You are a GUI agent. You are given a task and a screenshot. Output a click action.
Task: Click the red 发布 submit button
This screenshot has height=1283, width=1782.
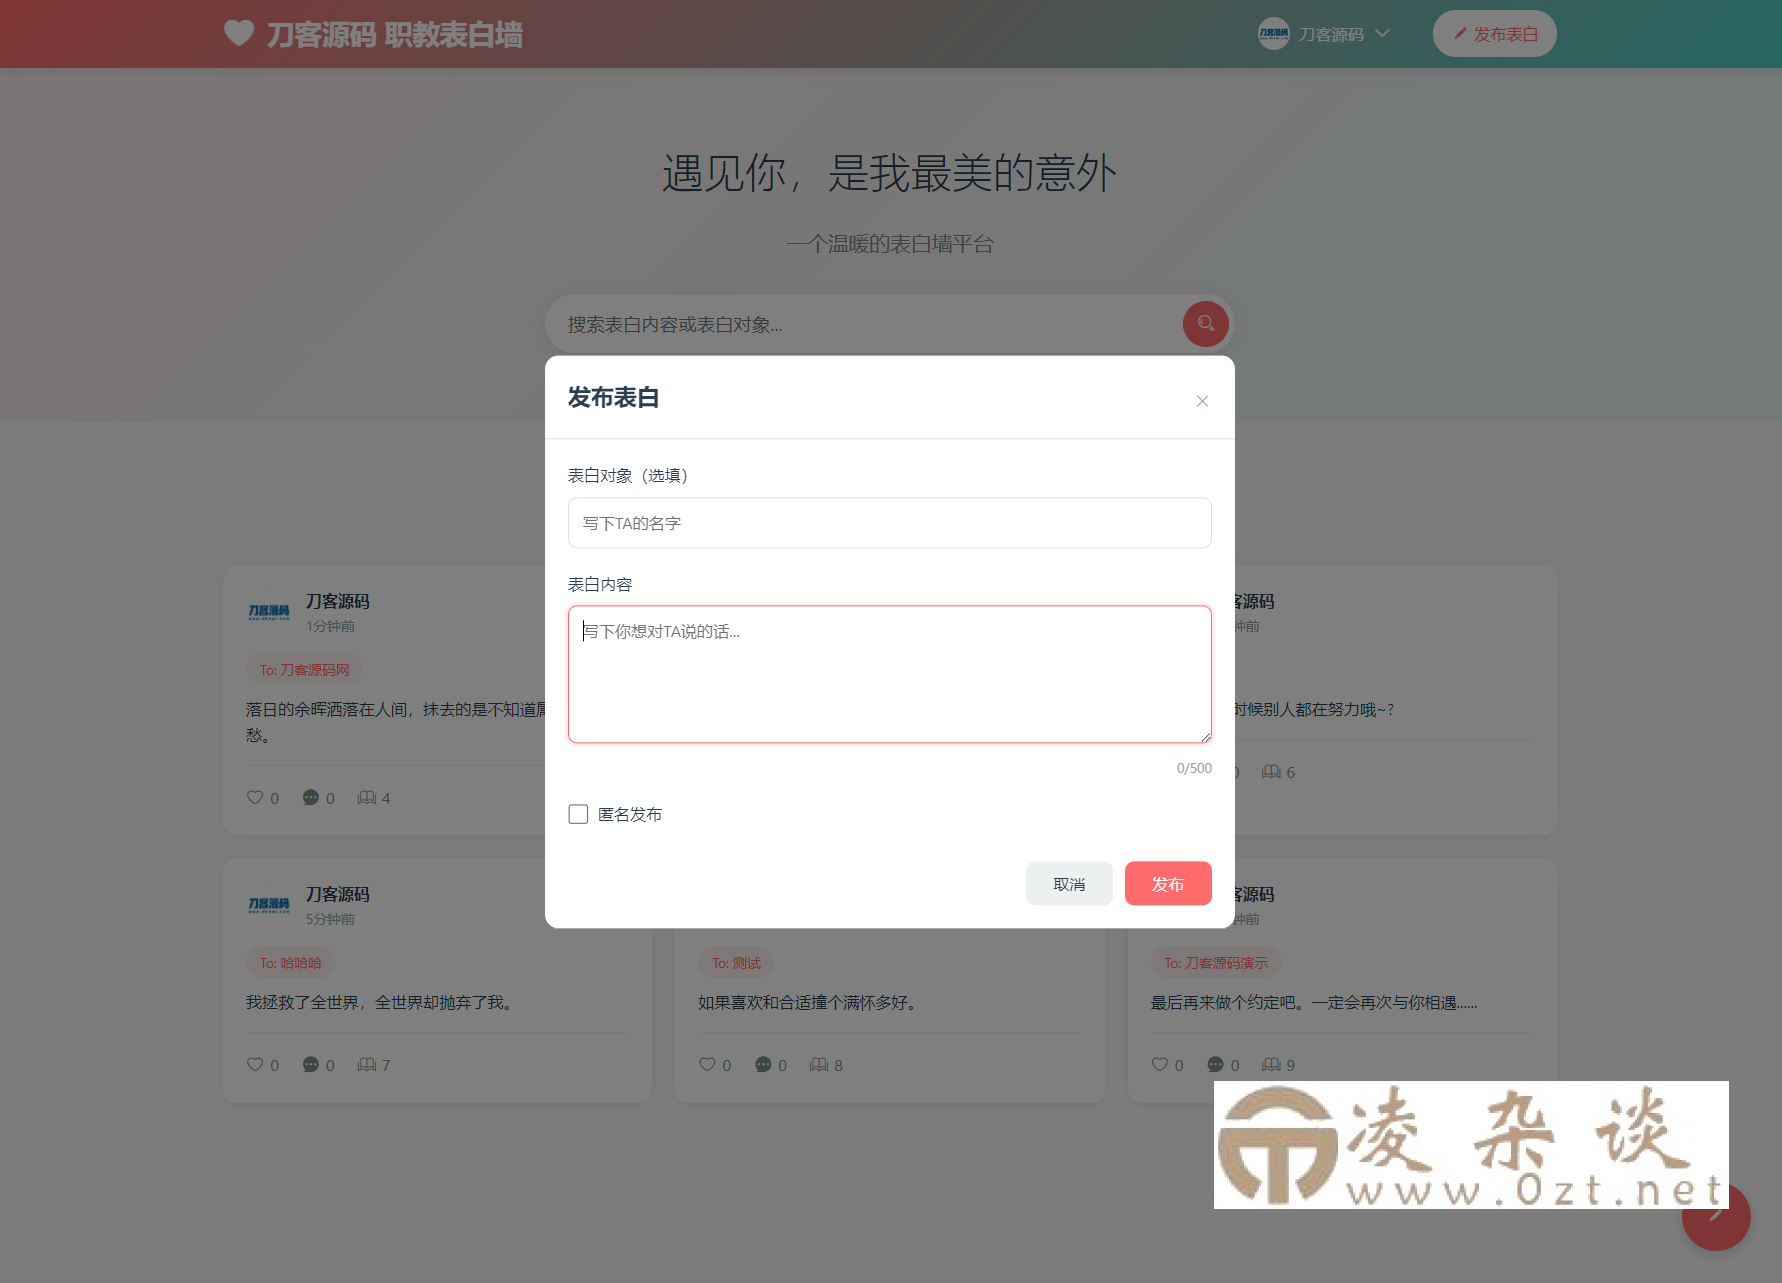pos(1168,883)
